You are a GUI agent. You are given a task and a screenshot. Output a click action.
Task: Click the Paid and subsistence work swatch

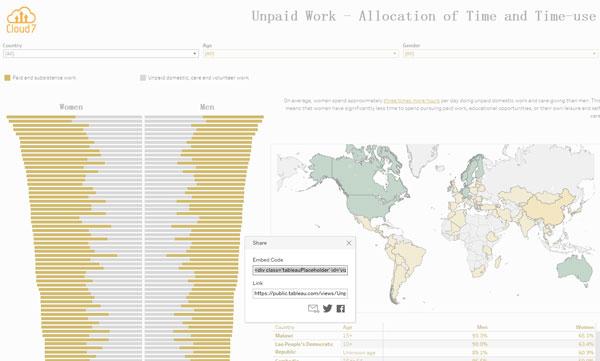coord(7,78)
